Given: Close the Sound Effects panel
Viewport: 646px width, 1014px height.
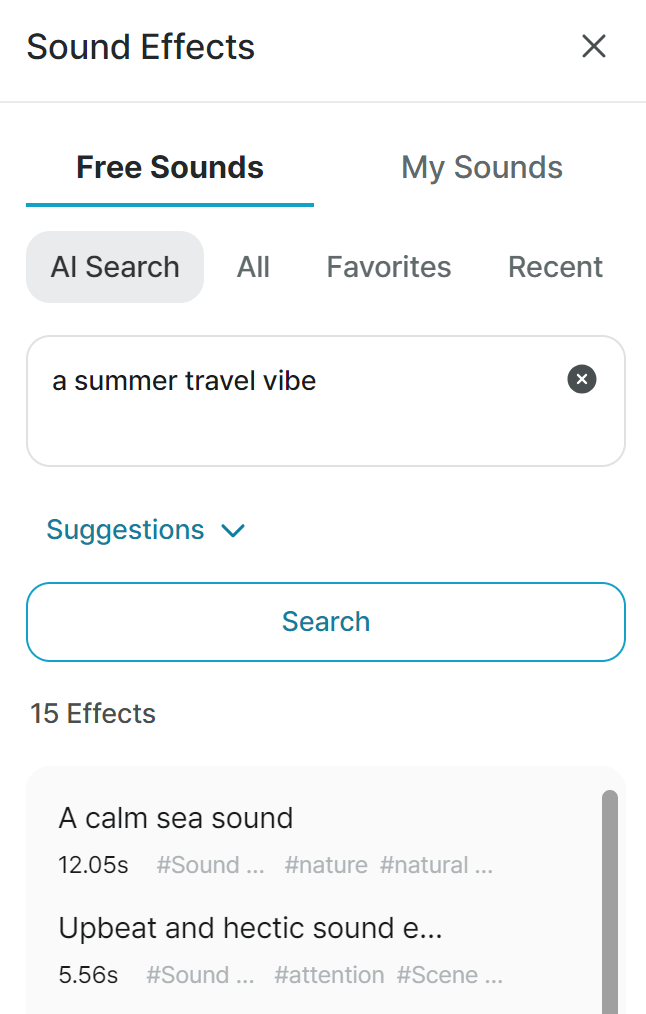Looking at the screenshot, I should (594, 47).
